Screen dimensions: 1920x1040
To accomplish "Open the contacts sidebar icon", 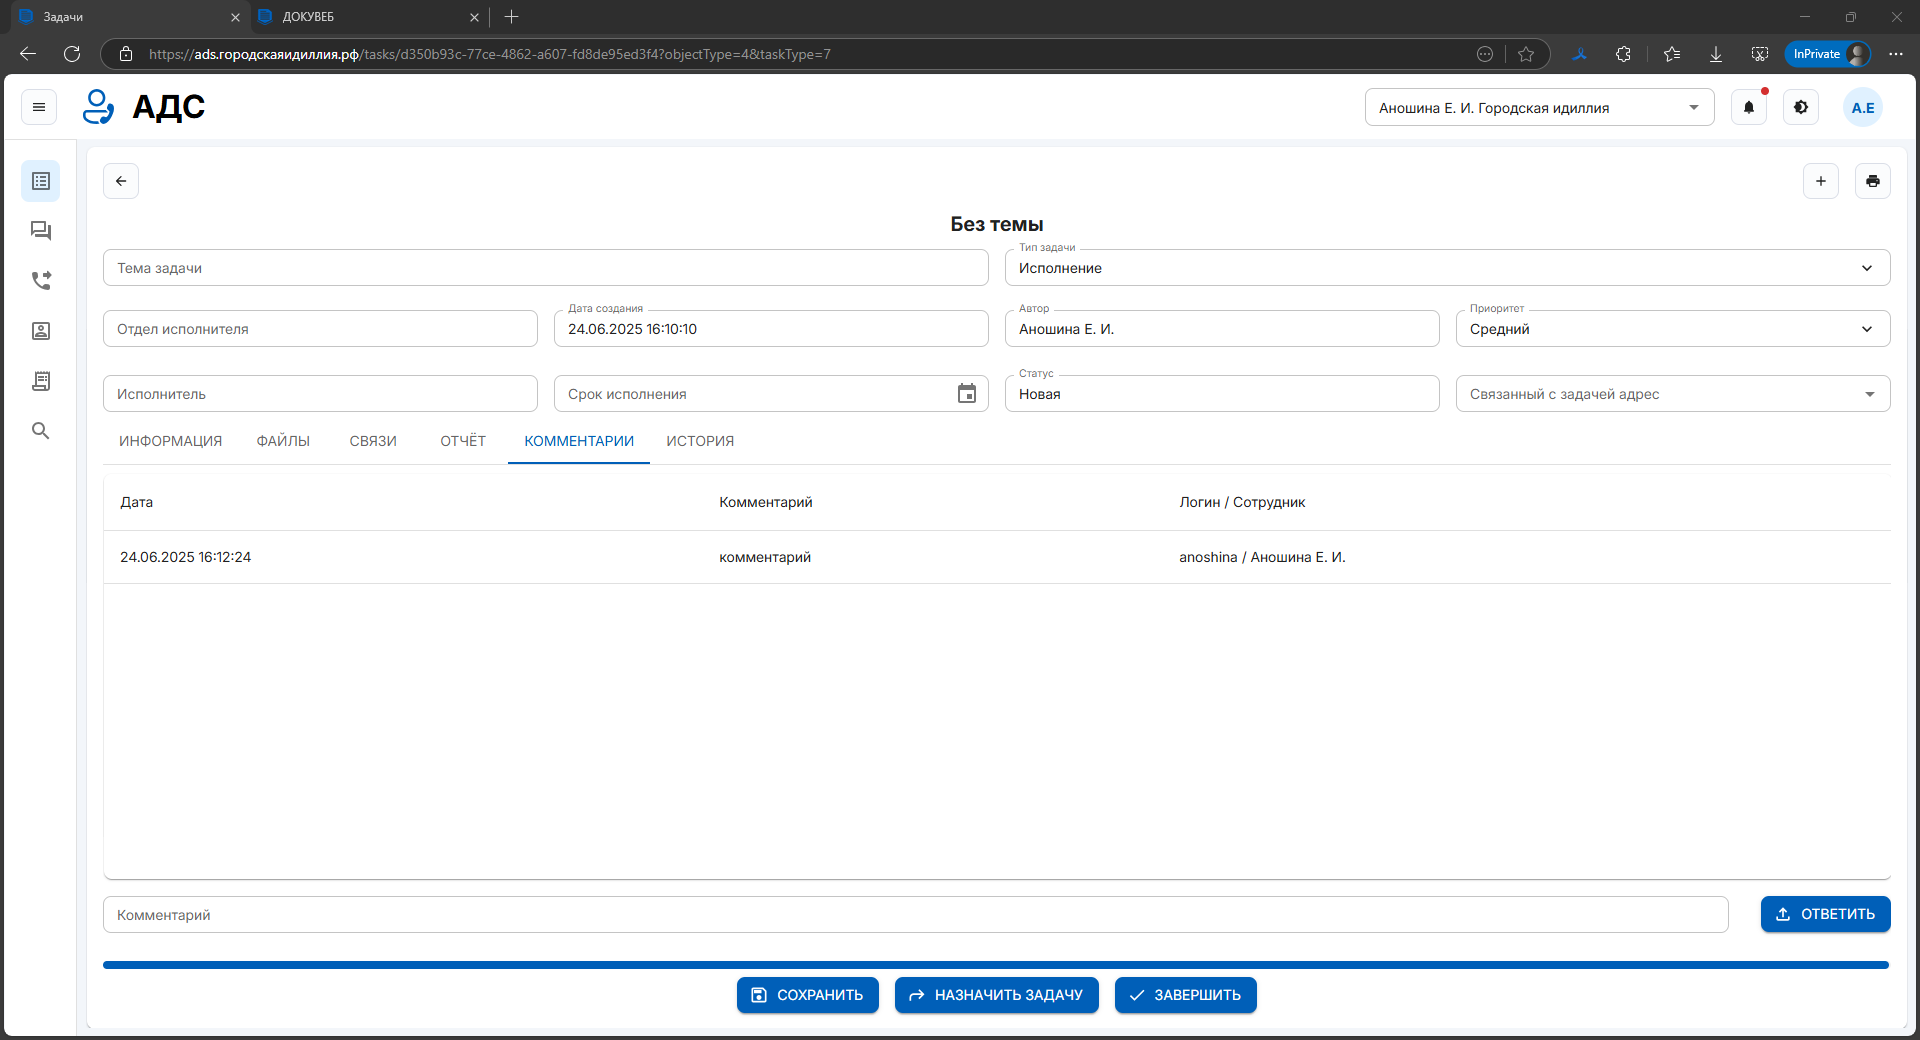I will click(41, 331).
